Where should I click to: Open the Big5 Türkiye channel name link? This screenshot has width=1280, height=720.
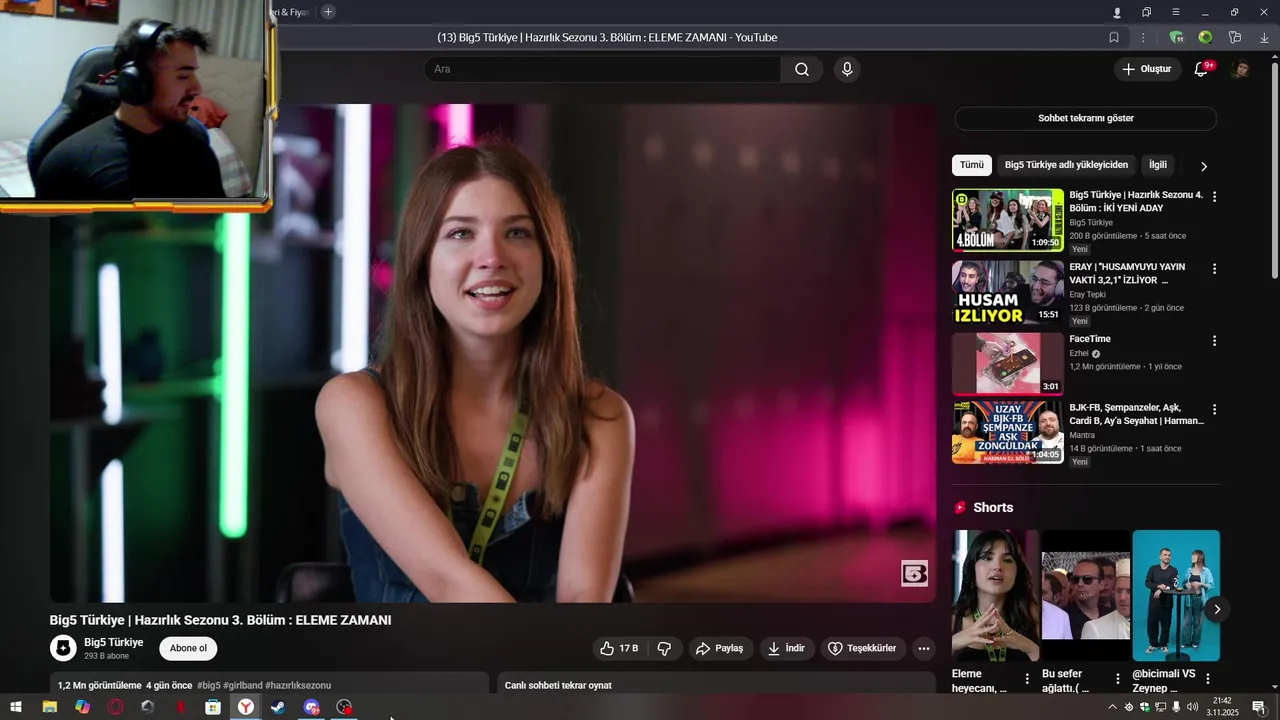pyautogui.click(x=113, y=642)
